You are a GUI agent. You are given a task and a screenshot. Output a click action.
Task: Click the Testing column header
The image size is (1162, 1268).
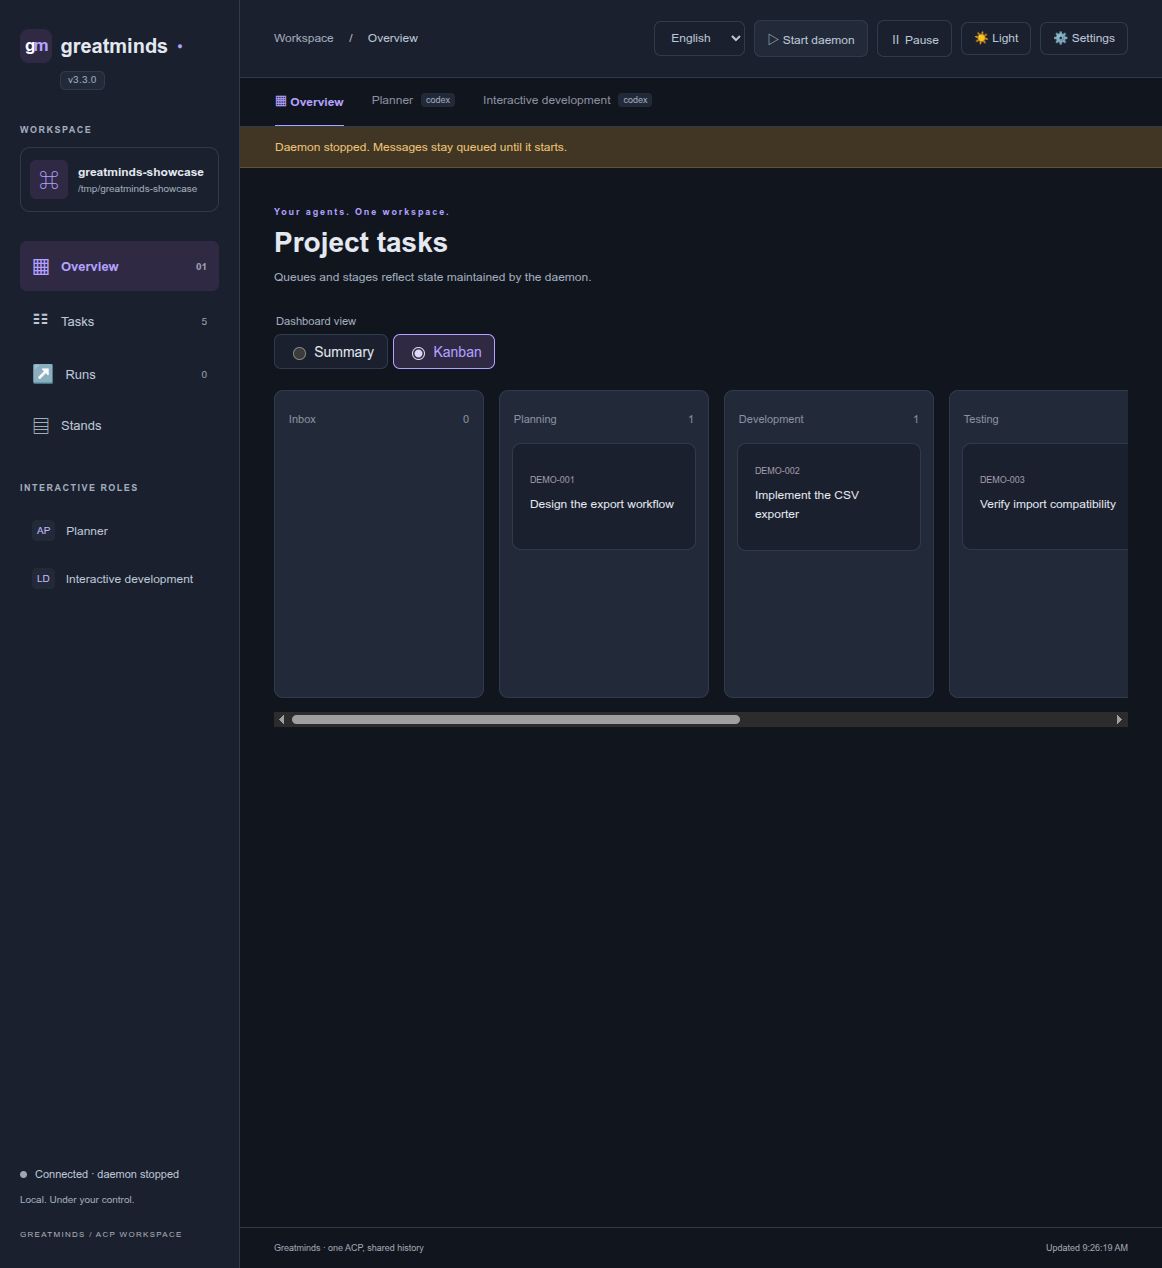[x=1045, y=419]
